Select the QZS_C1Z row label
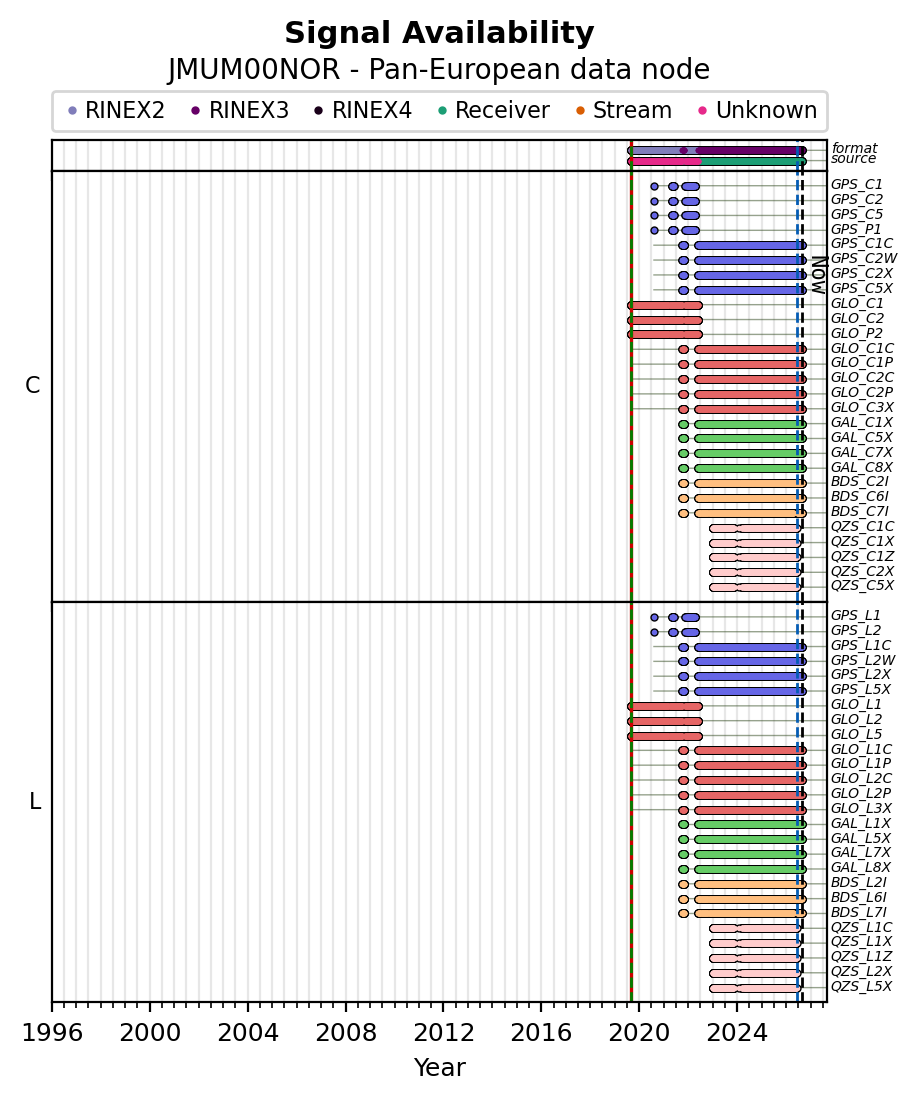The width and height of the screenshot is (918, 1101). pyautogui.click(x=863, y=557)
